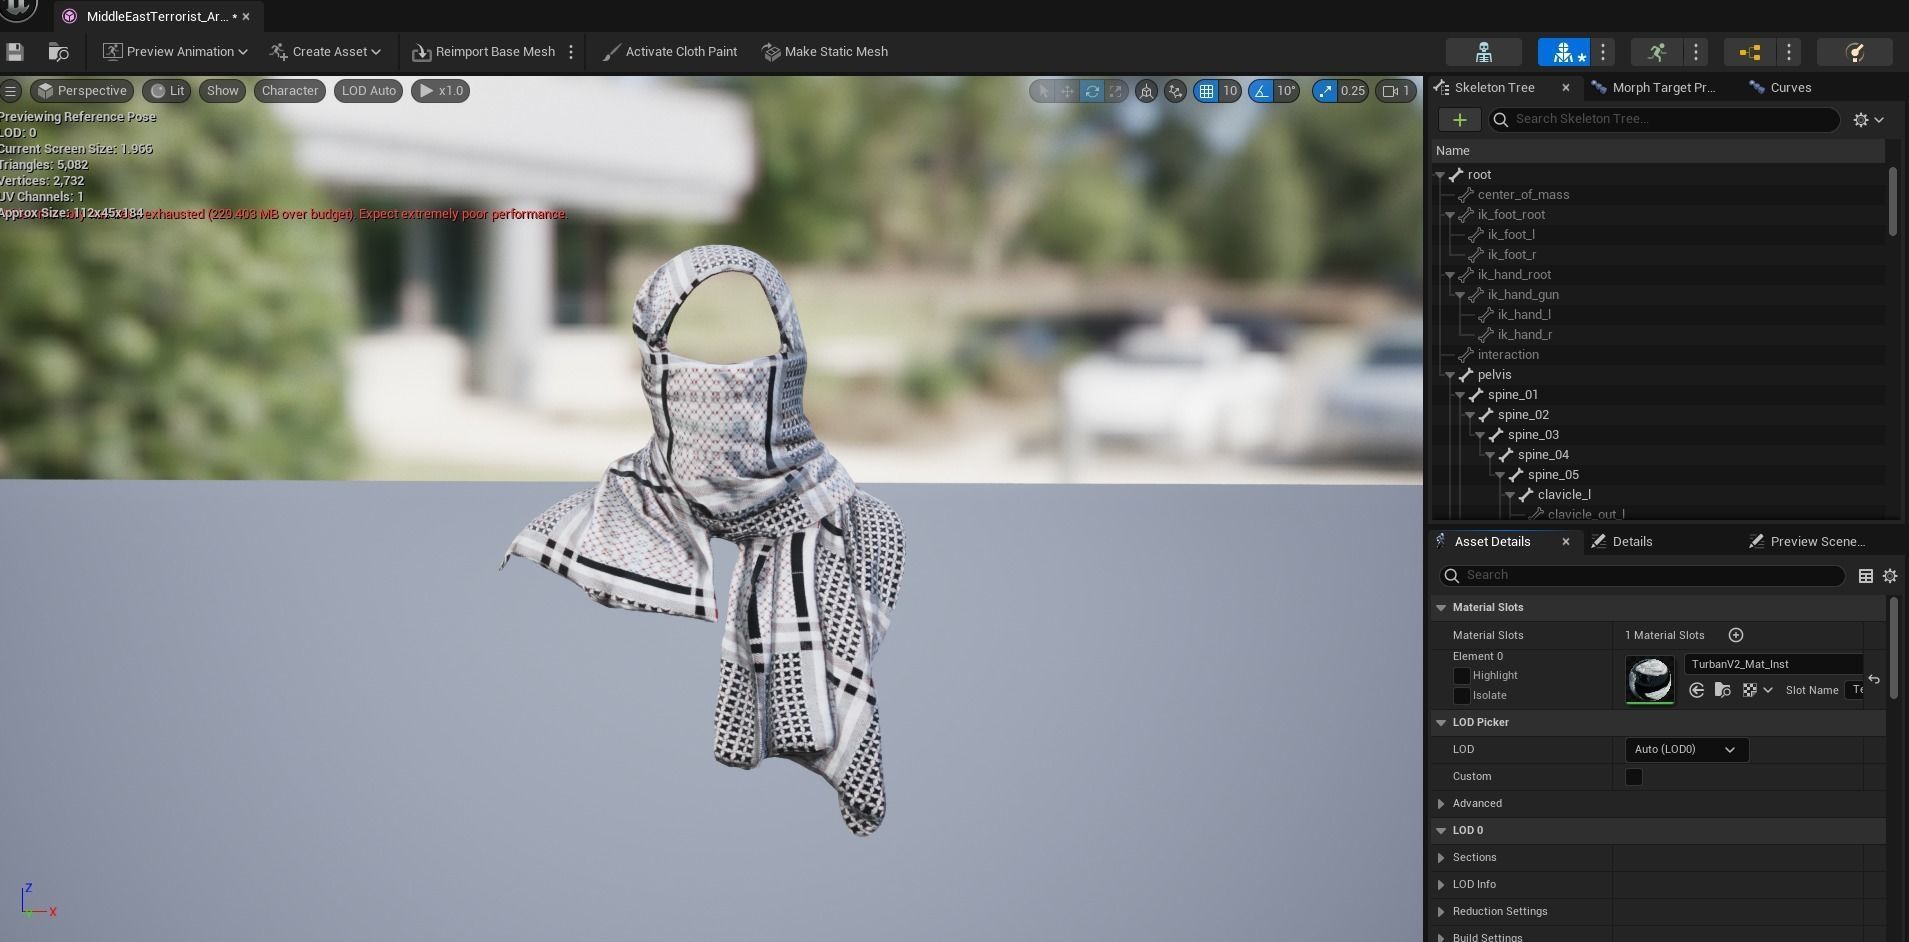
Task: Select the center_of_mass bone
Action: pyautogui.click(x=1523, y=195)
